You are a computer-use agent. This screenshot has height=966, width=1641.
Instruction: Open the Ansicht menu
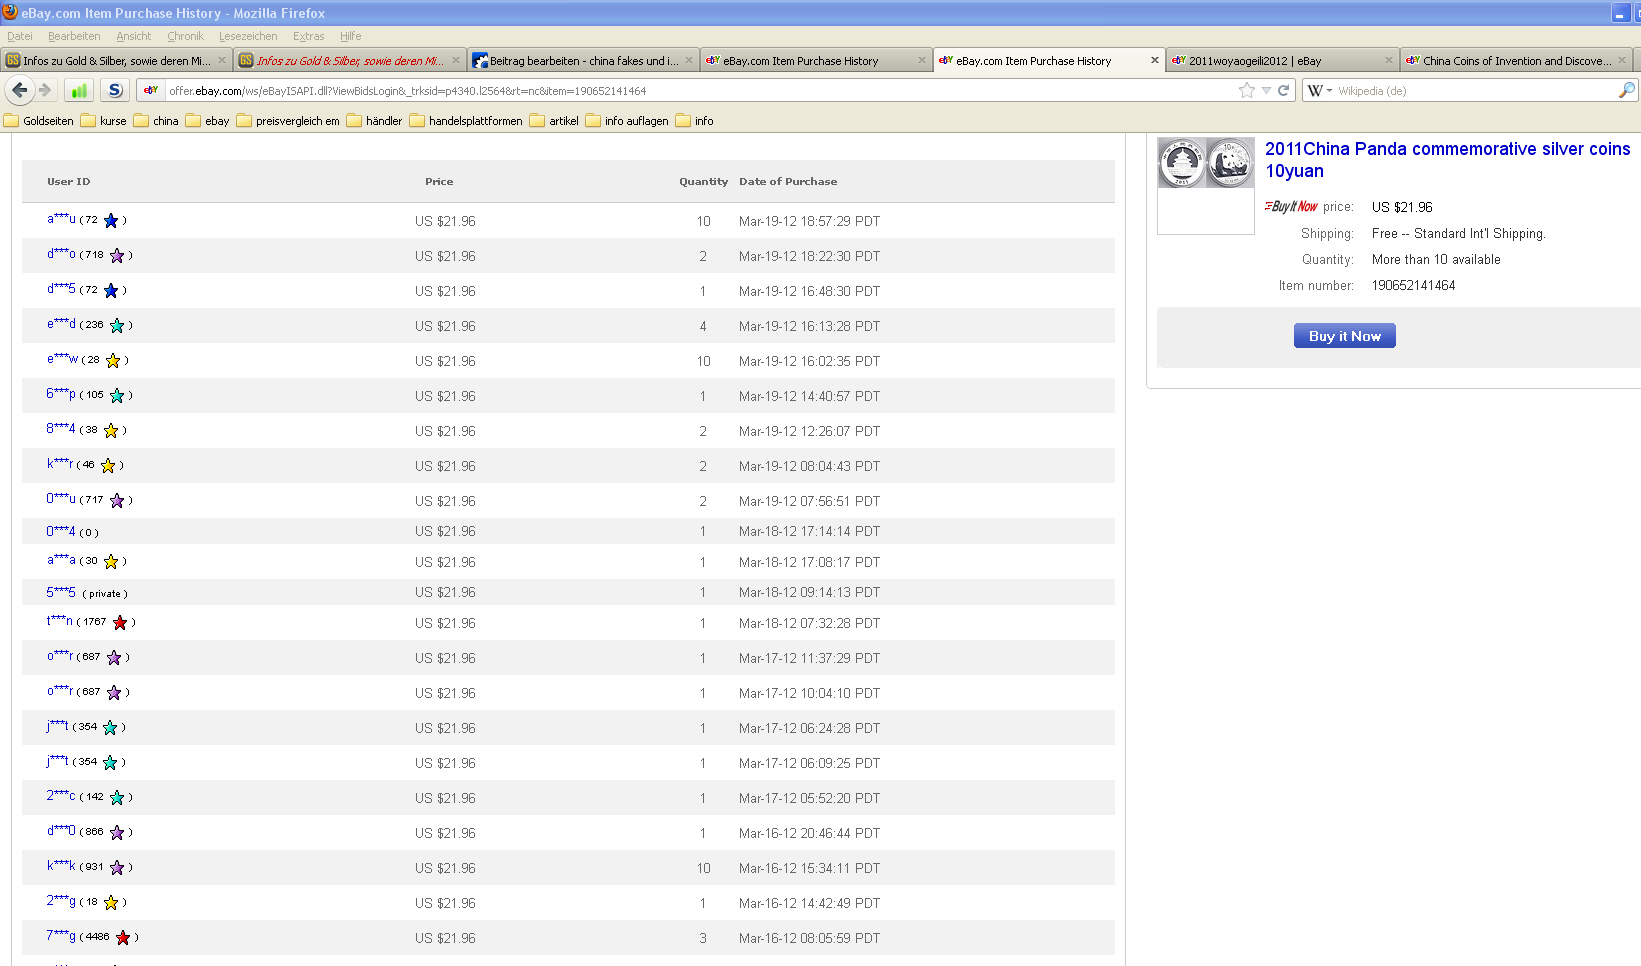pyautogui.click(x=134, y=36)
